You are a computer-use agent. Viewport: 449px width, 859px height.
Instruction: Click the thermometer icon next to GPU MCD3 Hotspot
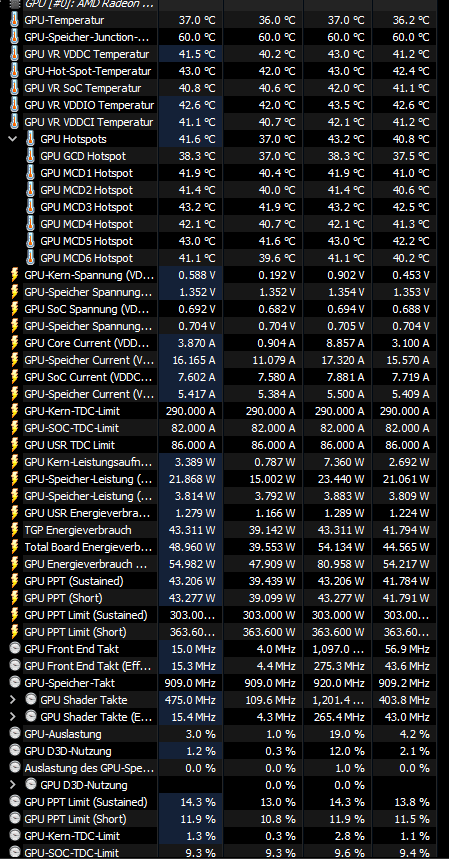coord(31,207)
